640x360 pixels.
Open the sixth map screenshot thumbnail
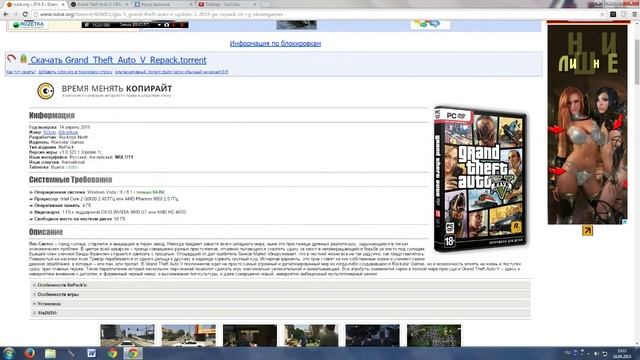[434, 336]
